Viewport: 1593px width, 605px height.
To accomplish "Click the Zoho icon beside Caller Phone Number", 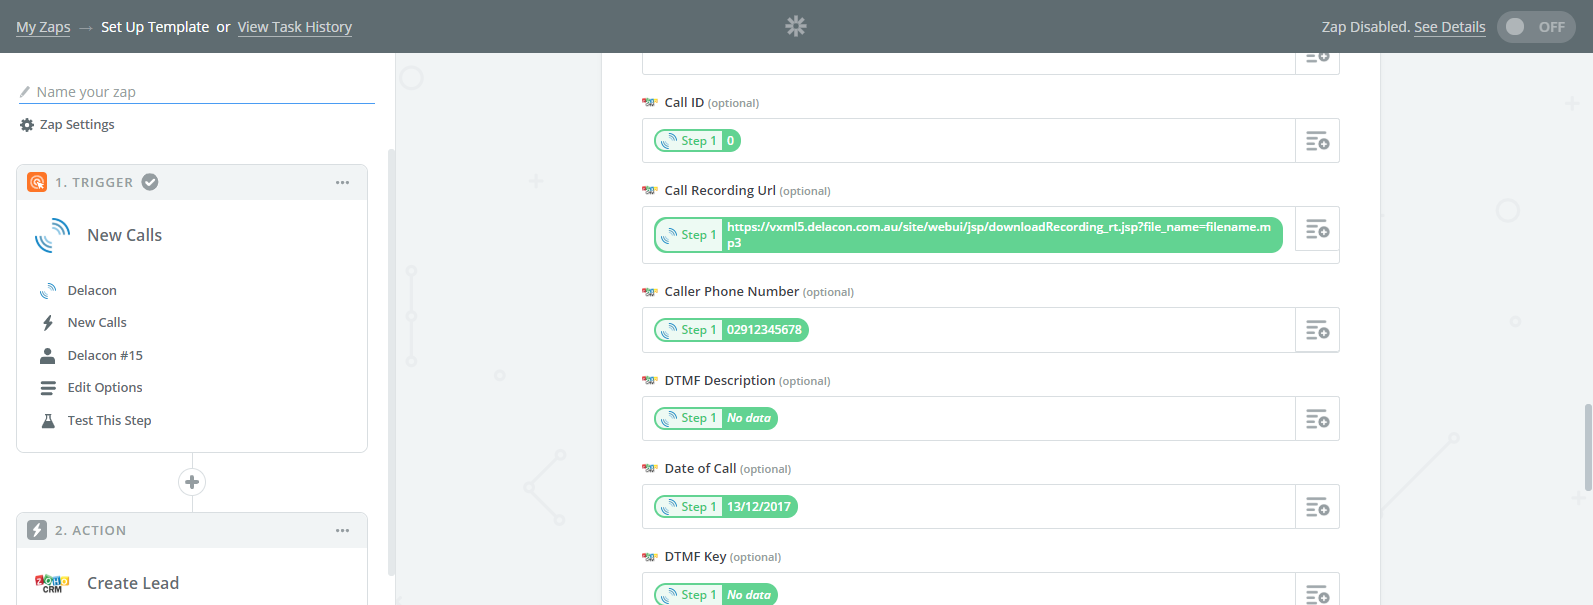I will 650,292.
